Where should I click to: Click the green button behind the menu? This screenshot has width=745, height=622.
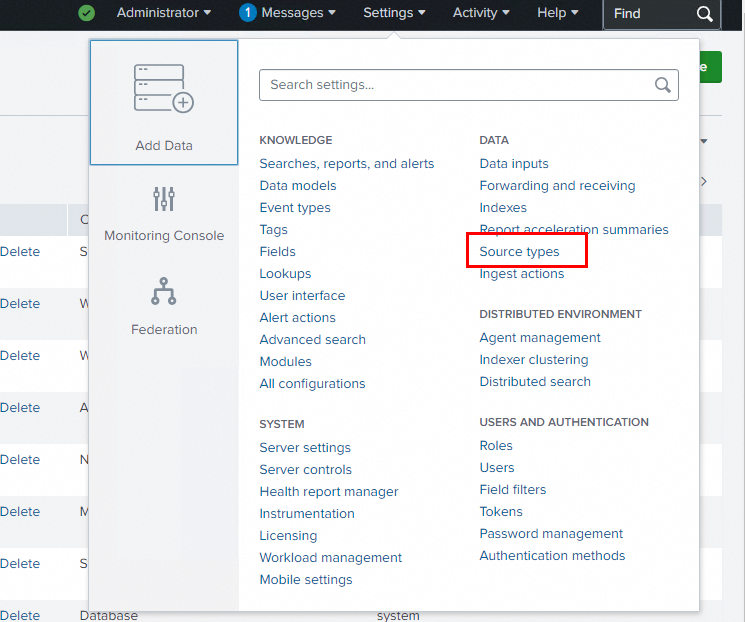710,67
